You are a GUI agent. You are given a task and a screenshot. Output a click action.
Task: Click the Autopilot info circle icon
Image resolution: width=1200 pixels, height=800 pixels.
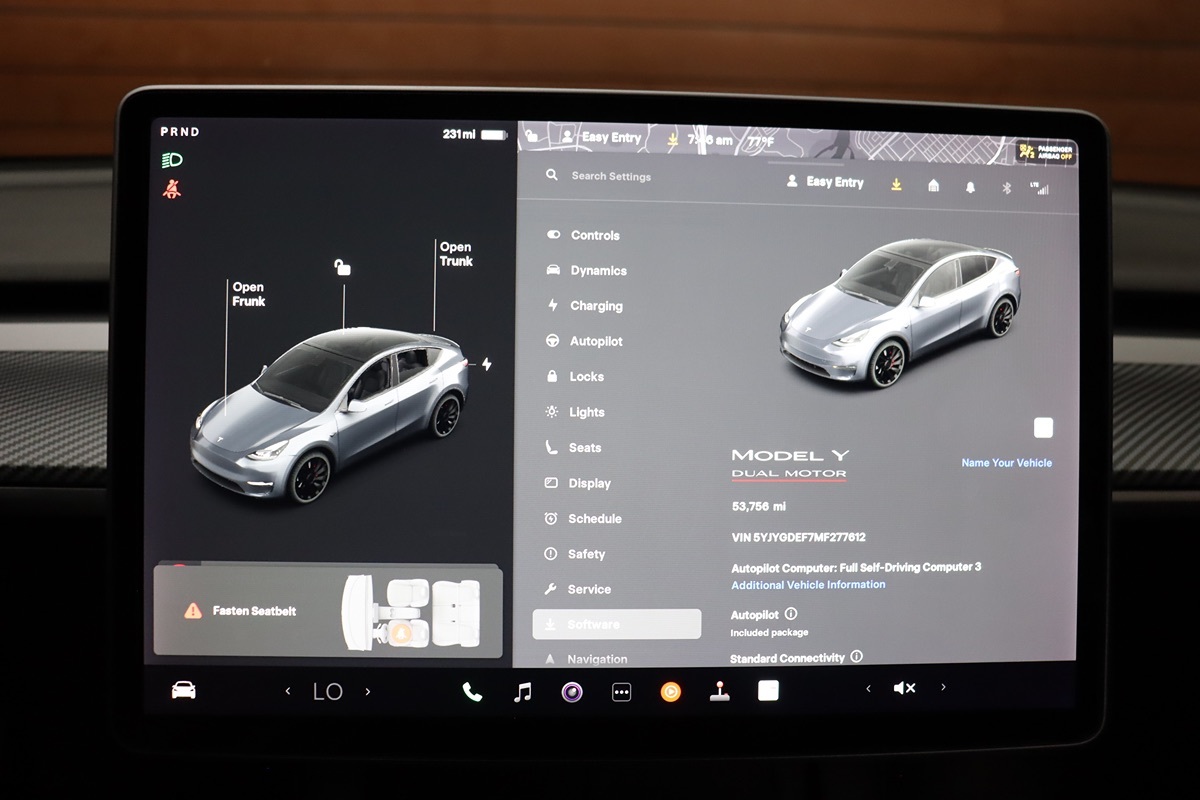tap(791, 614)
